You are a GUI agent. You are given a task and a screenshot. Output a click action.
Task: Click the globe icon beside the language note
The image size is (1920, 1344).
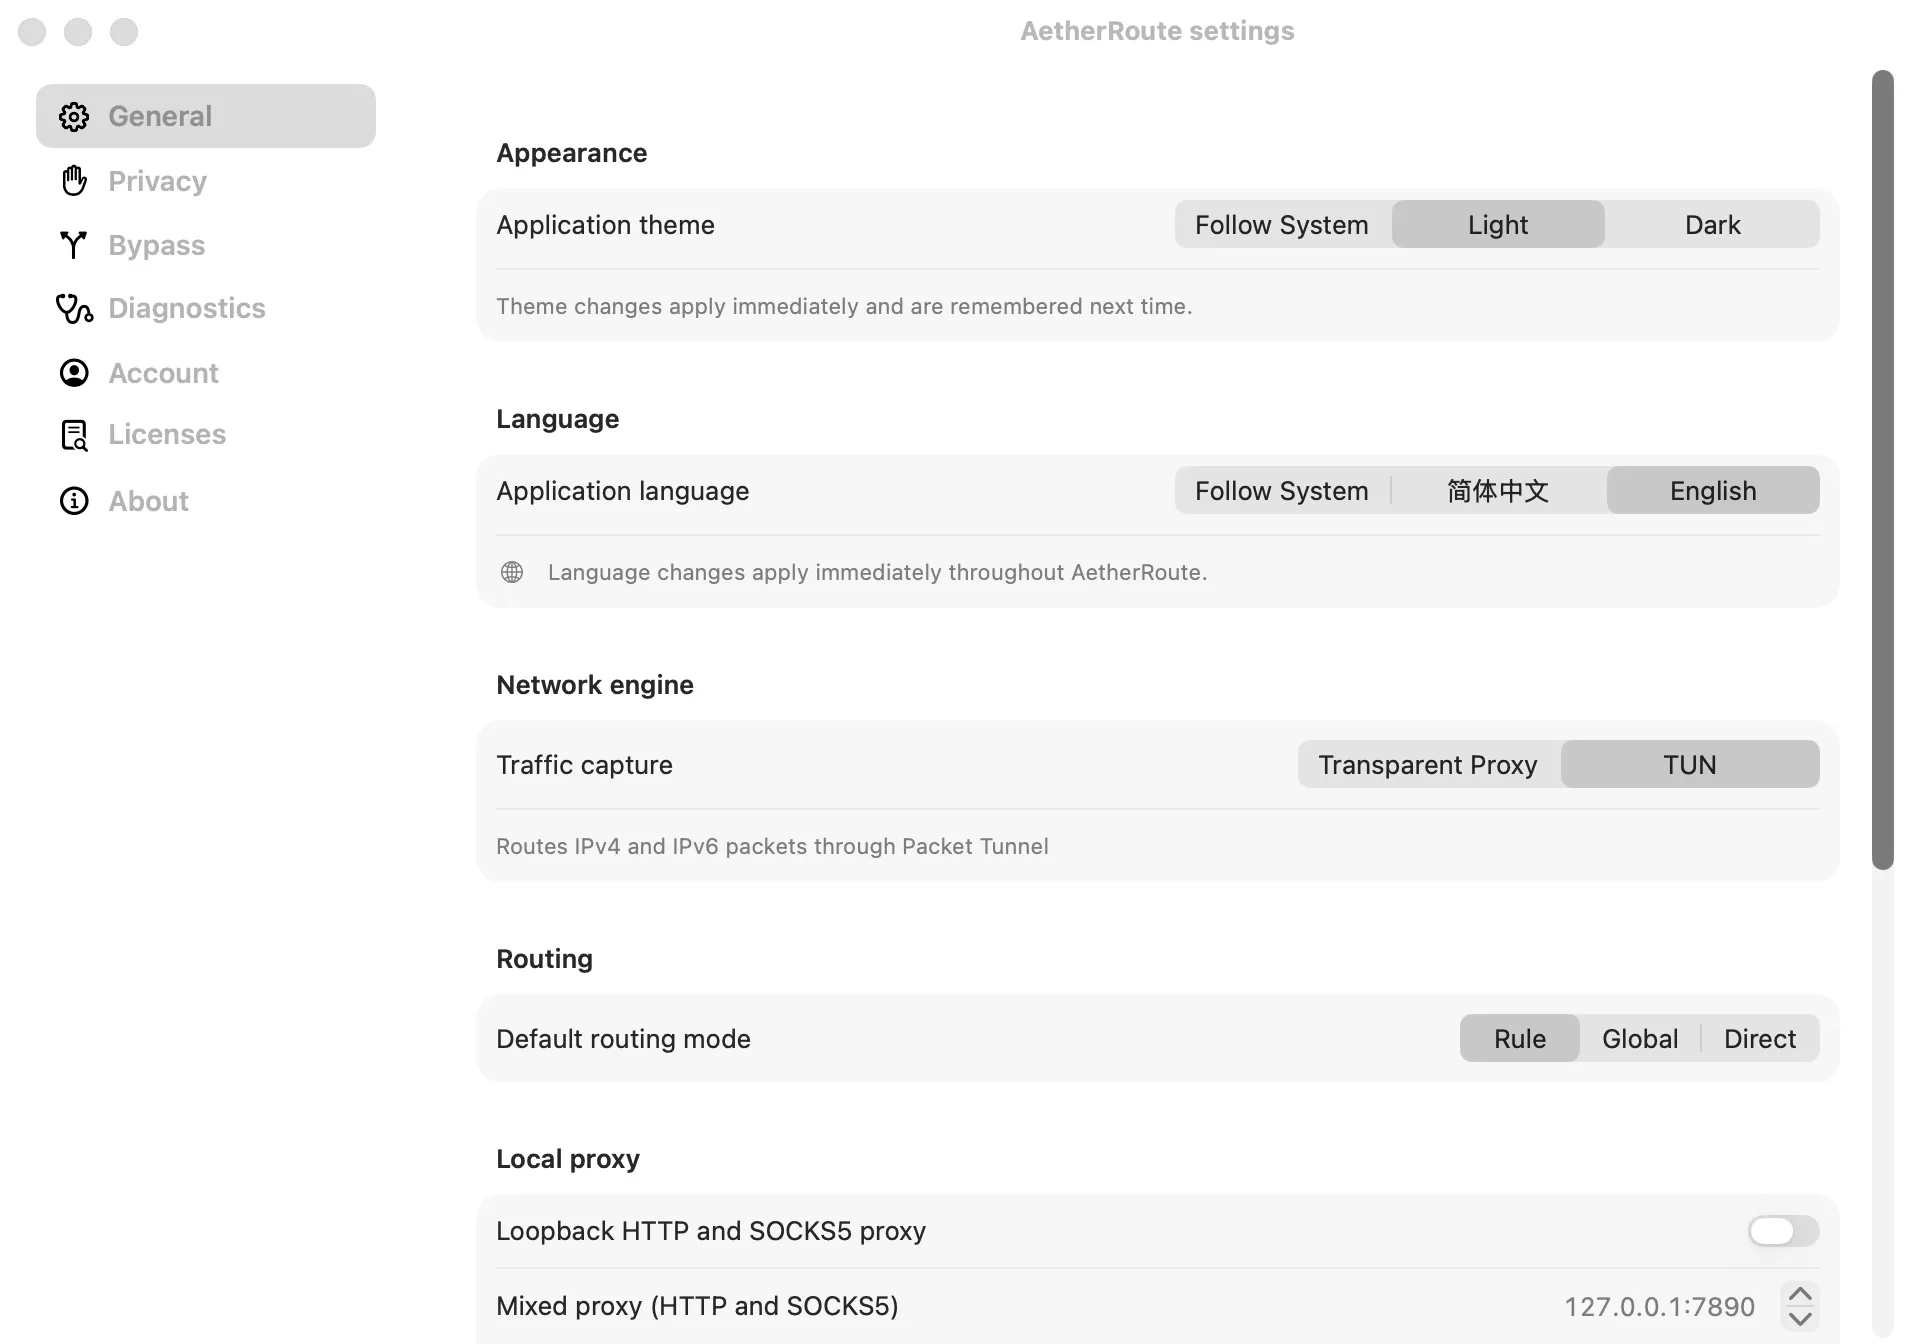512,572
